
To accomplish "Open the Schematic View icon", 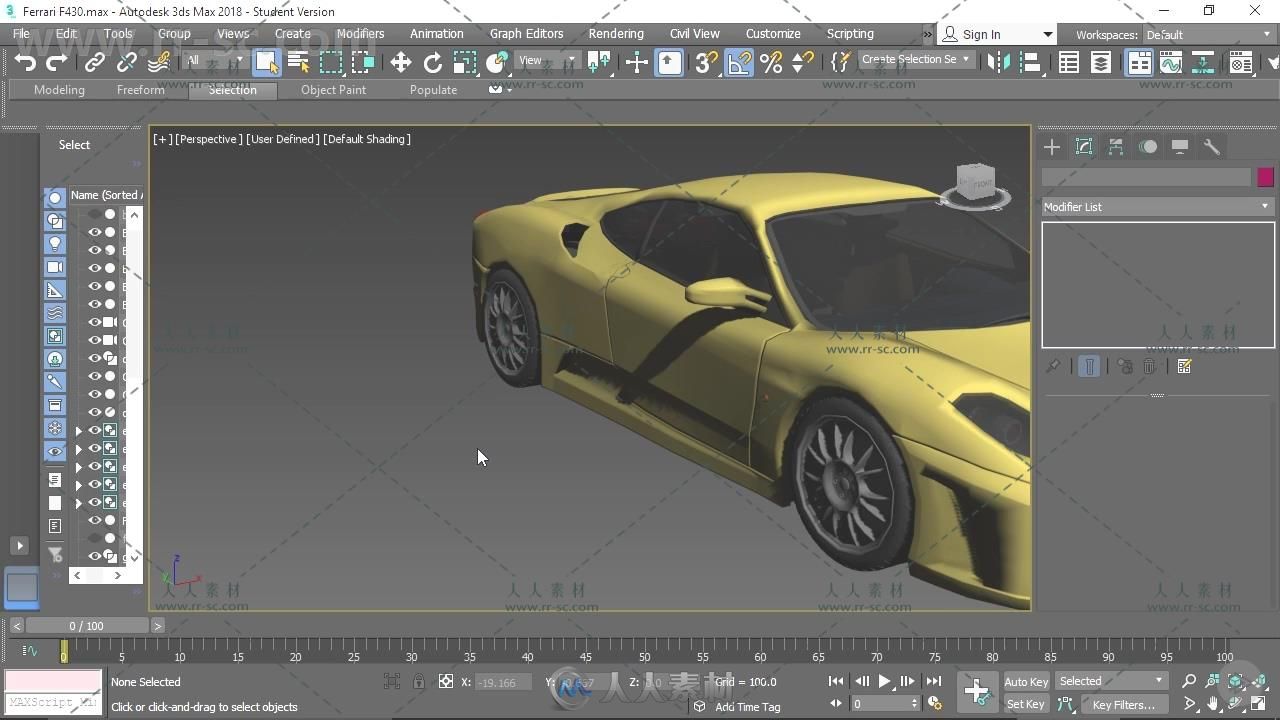I will pos(1203,63).
